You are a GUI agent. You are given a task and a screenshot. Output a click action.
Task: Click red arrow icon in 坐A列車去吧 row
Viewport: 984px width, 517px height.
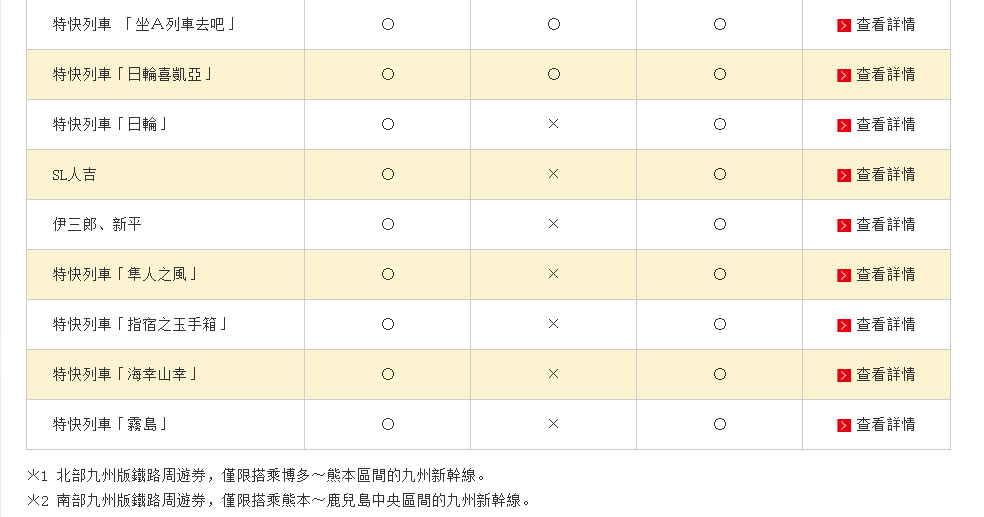pyautogui.click(x=844, y=25)
